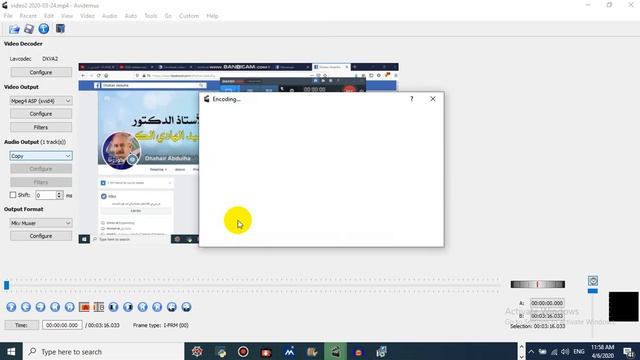Open a video with the folder icon
This screenshot has width=640, height=360.
click(x=14, y=29)
